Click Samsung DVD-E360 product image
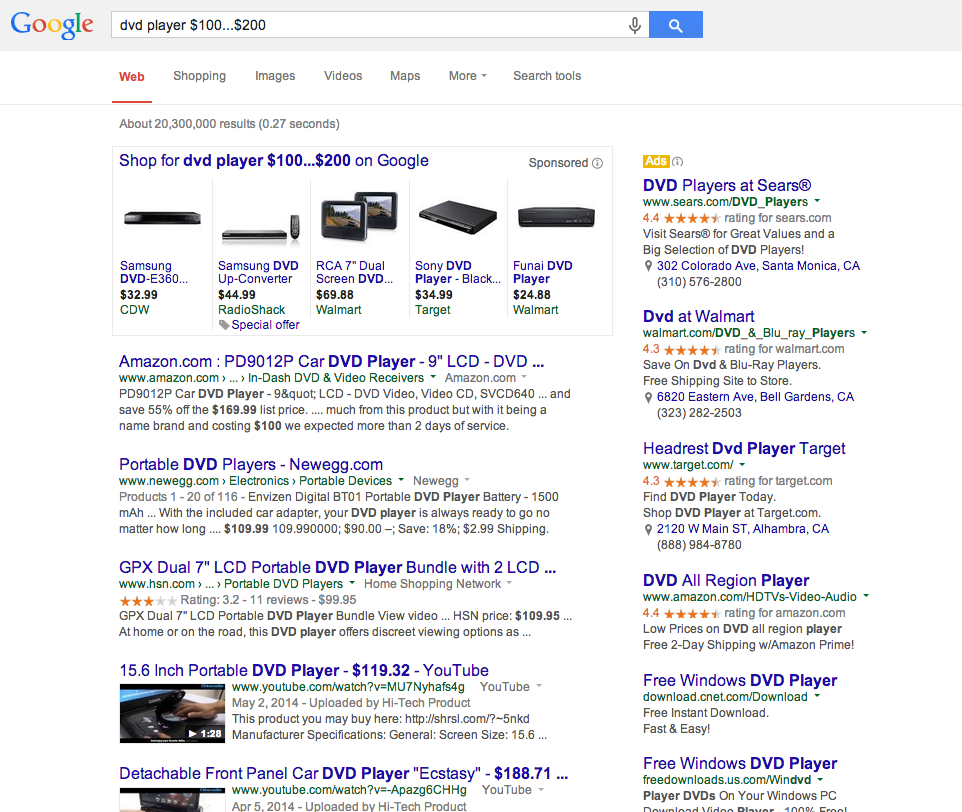Viewport: 962px width, 812px height. point(162,218)
